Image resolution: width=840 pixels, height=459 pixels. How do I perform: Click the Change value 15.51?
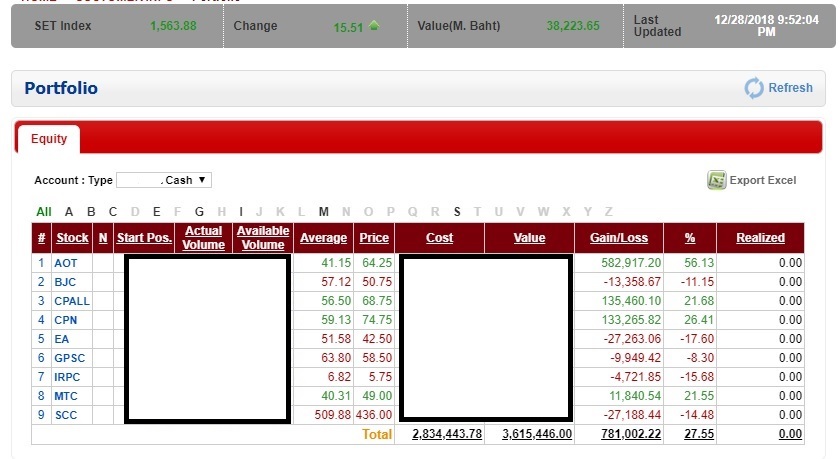pyautogui.click(x=348, y=27)
